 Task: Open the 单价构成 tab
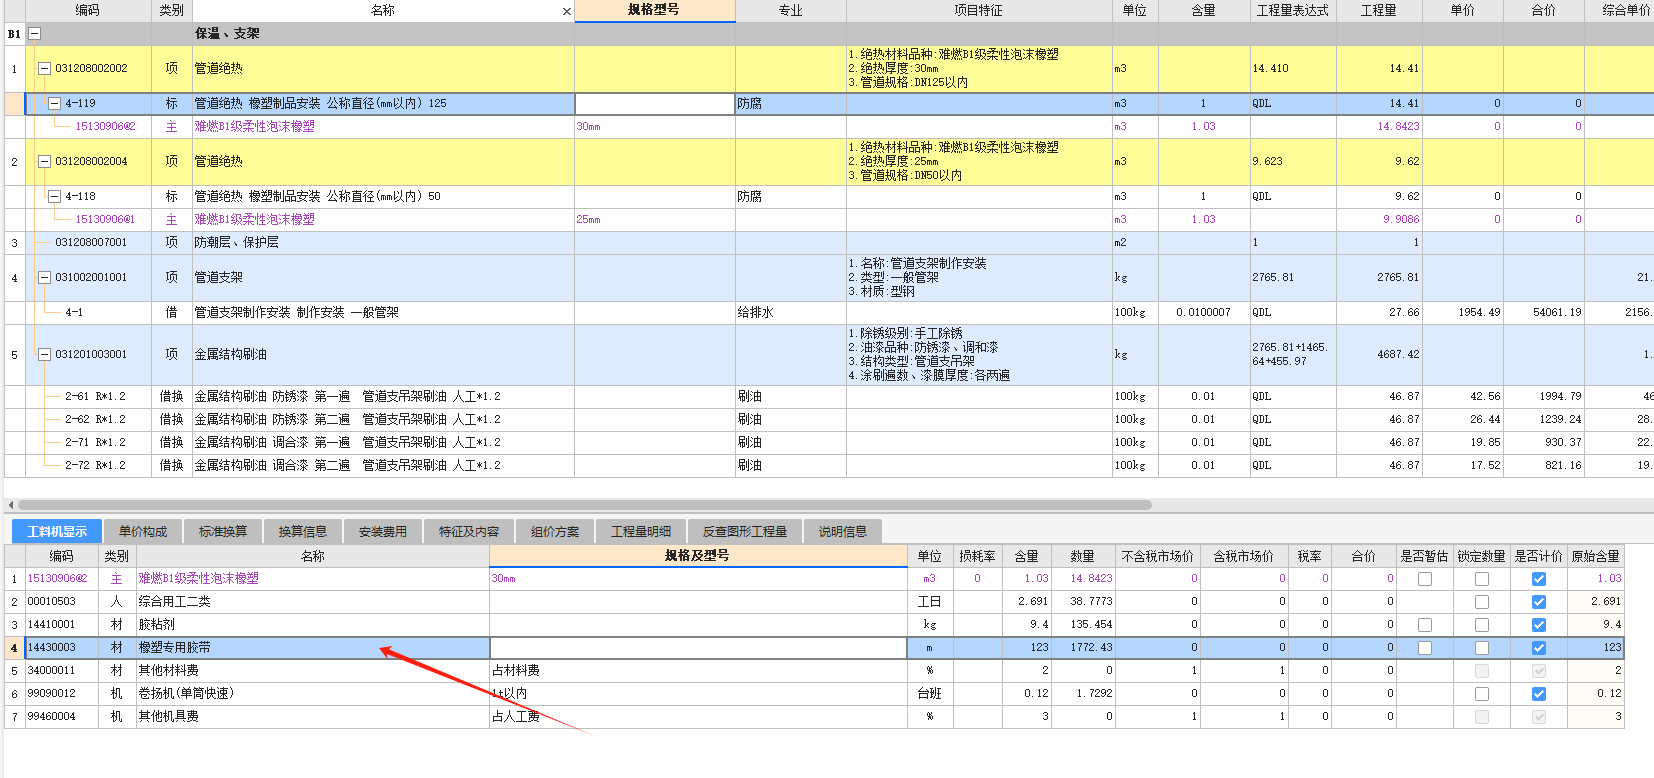click(143, 531)
